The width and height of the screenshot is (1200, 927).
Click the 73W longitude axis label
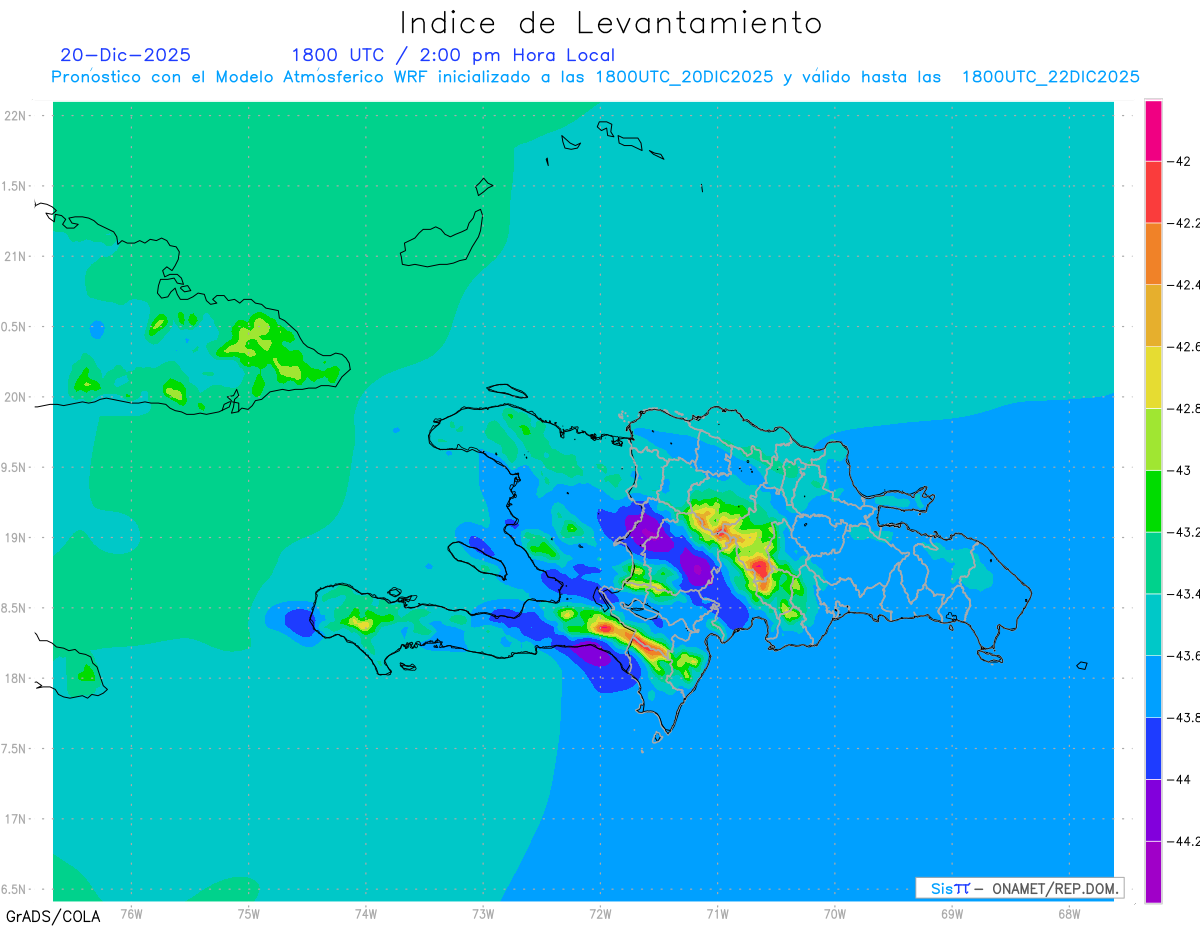tap(483, 913)
